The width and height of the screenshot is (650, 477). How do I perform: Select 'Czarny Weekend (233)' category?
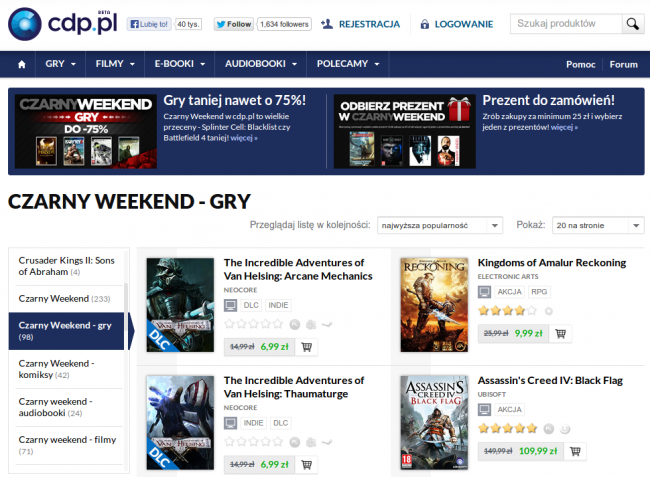[x=66, y=299]
